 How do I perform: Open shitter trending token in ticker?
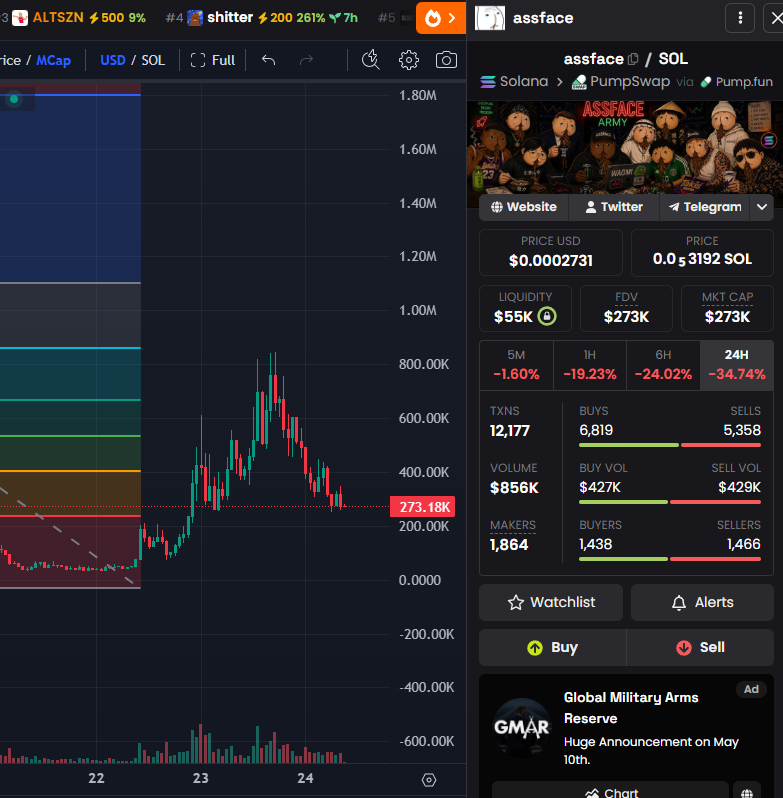(262, 18)
